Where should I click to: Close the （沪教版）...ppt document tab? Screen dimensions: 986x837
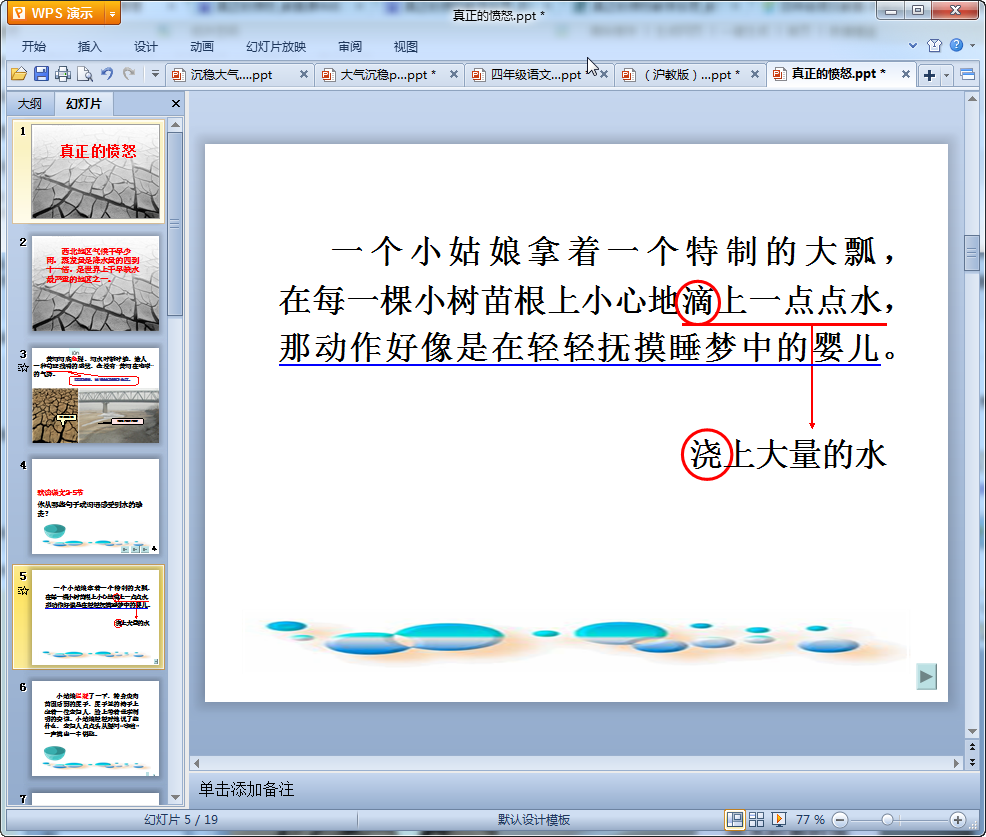[x=755, y=74]
